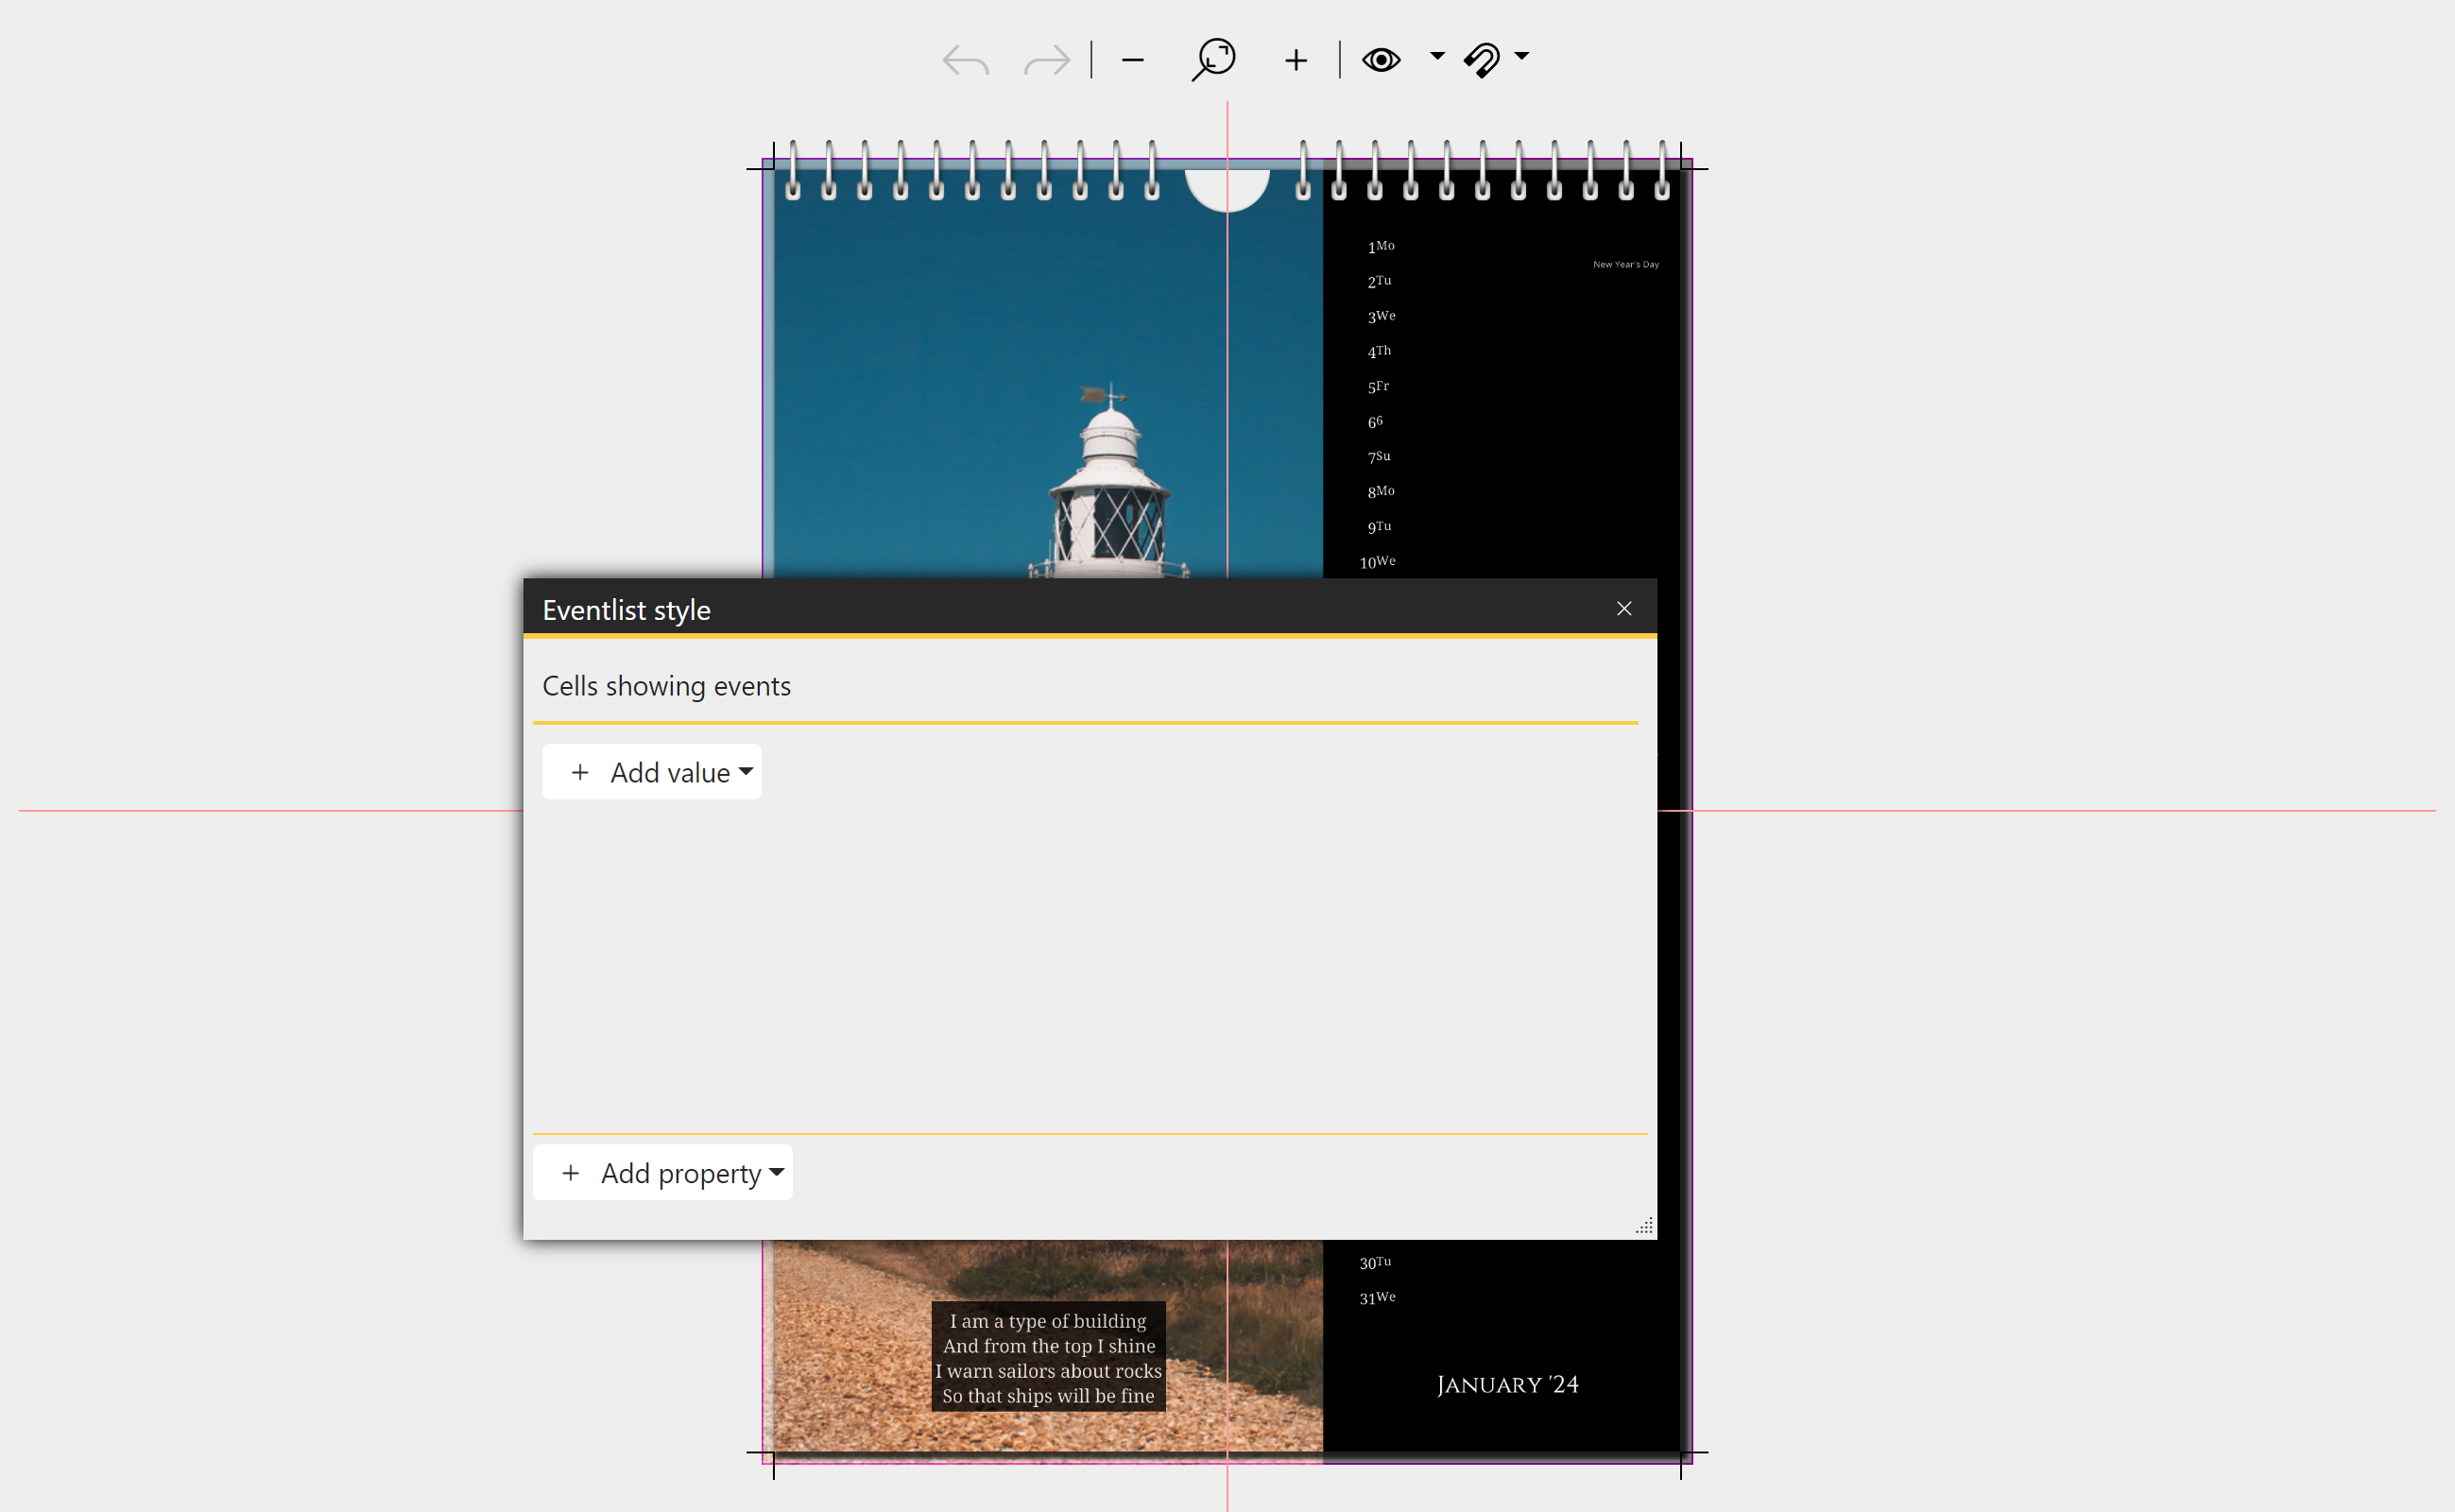
Task: Click the redo arrow icon
Action: [x=1046, y=61]
